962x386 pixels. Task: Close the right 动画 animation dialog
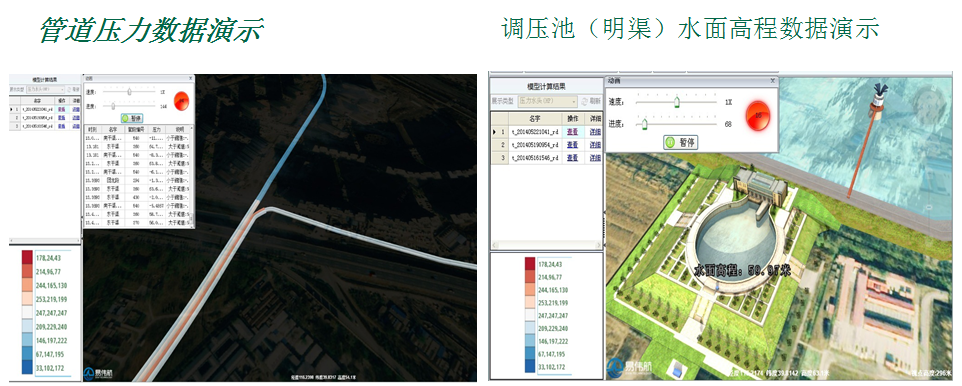pos(772,80)
